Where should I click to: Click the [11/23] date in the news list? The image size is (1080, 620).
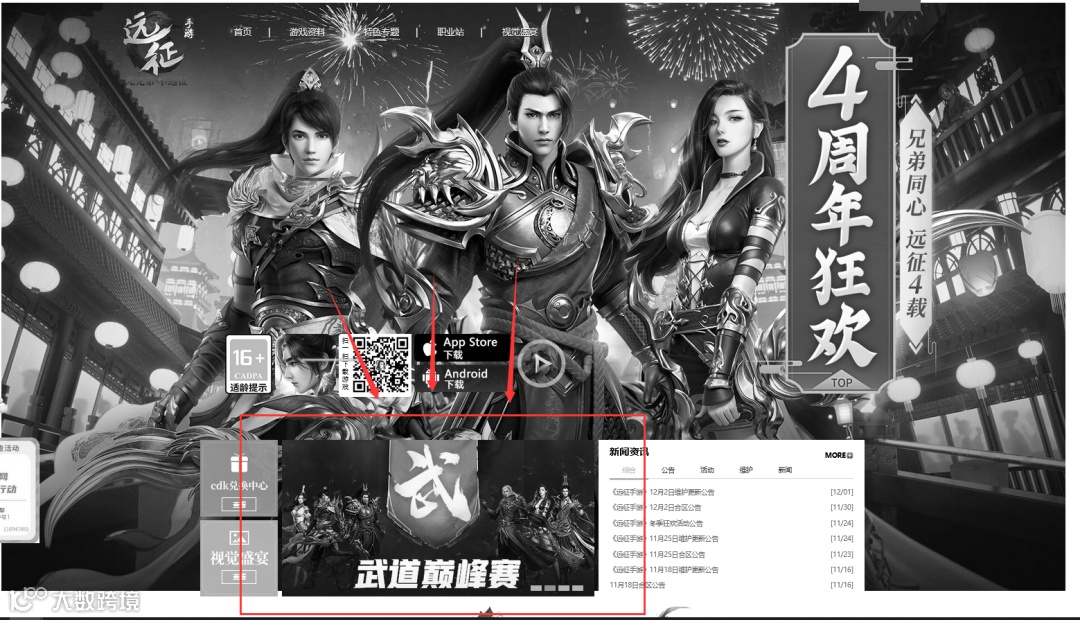[x=842, y=555]
